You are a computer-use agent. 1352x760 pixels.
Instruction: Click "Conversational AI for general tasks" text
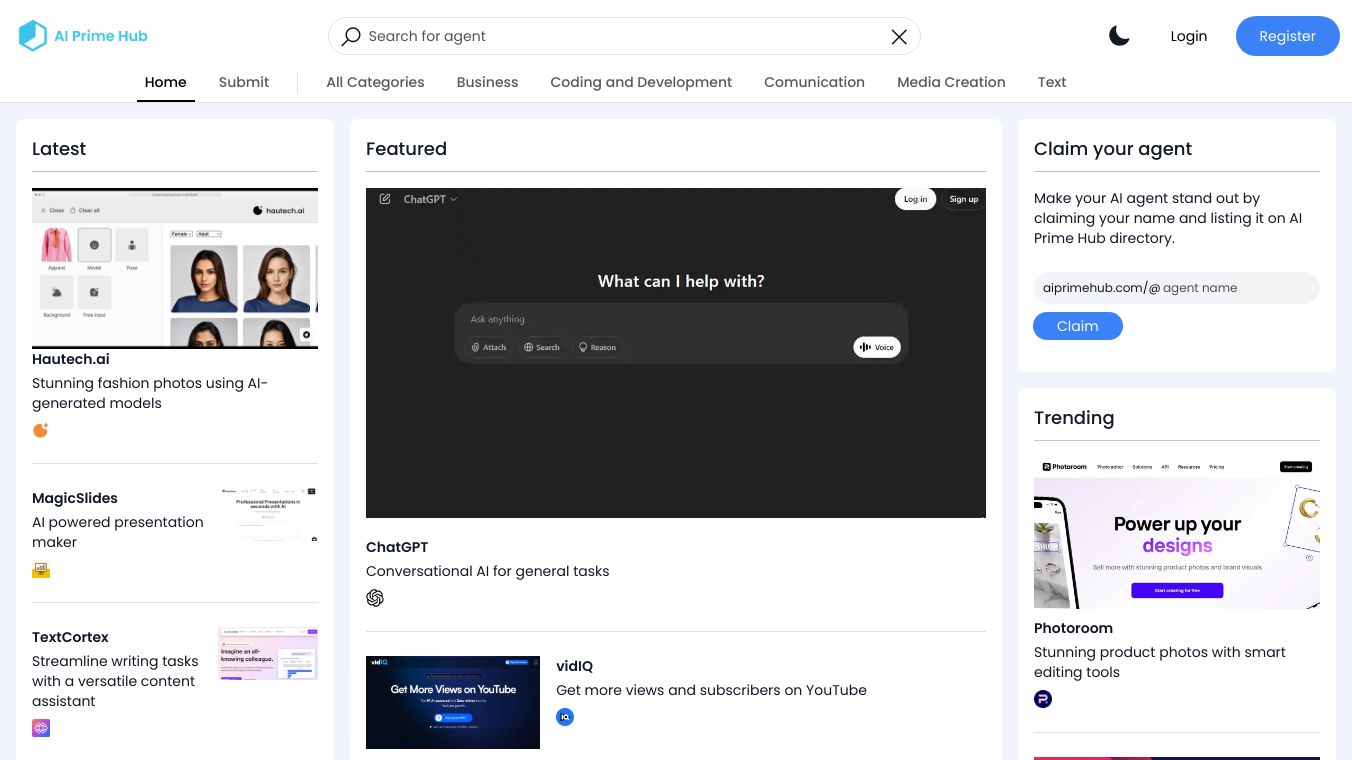(x=487, y=571)
